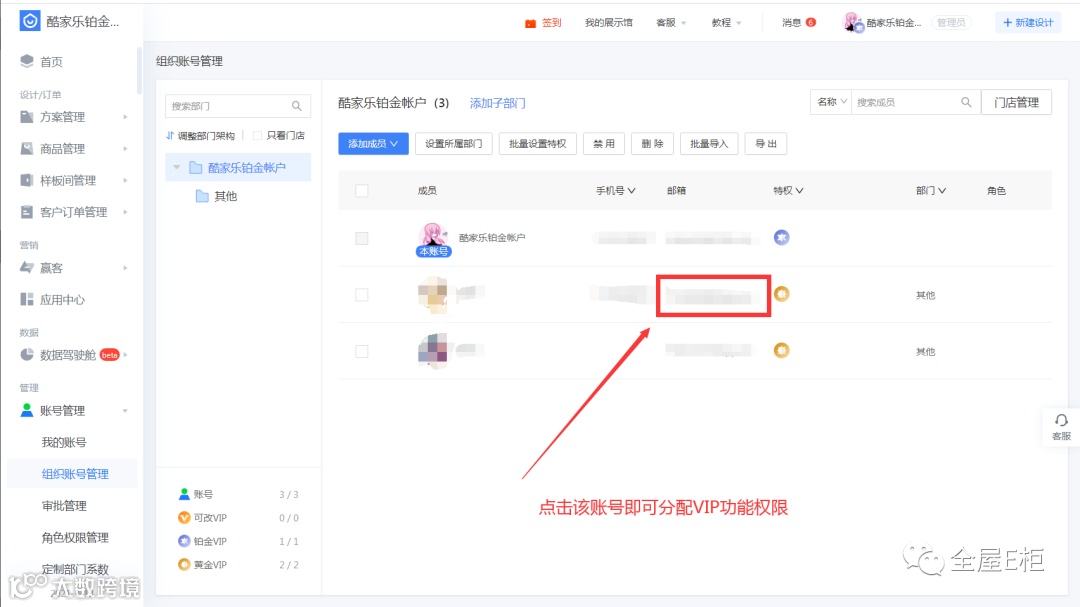
Task: Click the search icon in 搜索成员 box
Action: click(966, 102)
